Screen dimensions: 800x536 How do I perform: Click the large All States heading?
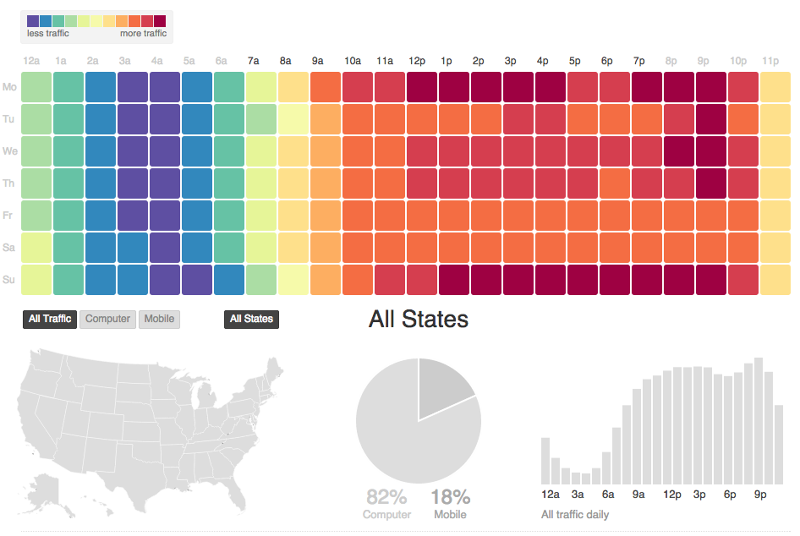coord(418,319)
